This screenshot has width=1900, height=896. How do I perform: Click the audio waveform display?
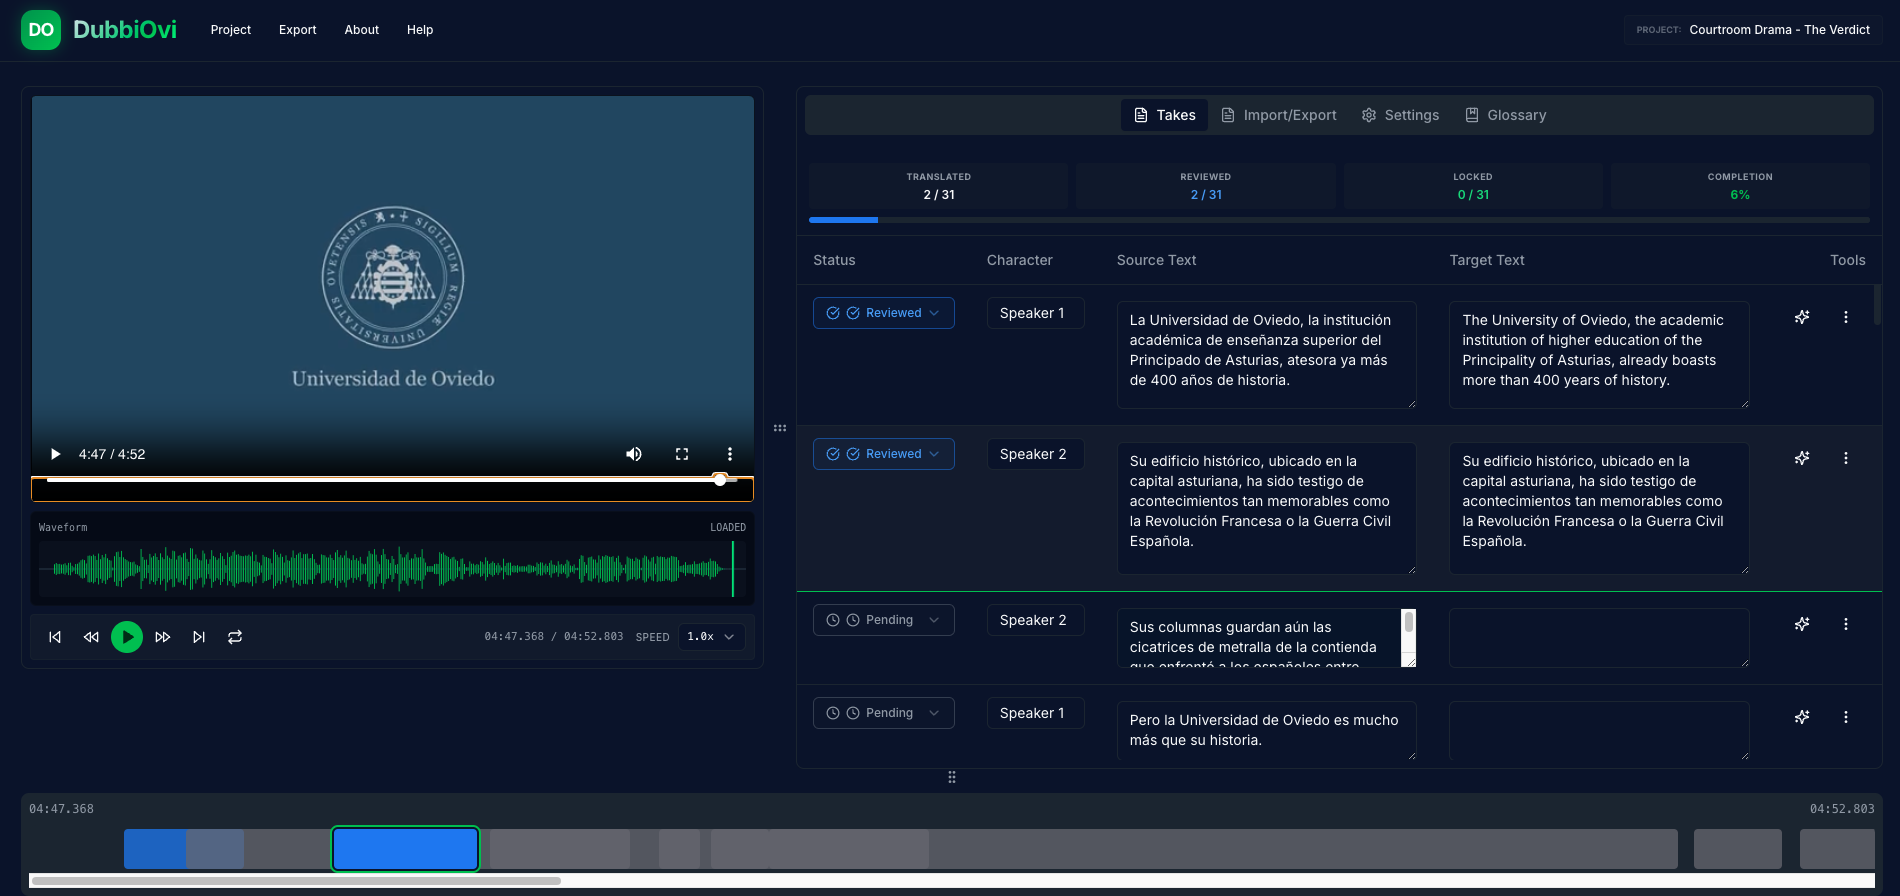click(x=392, y=569)
